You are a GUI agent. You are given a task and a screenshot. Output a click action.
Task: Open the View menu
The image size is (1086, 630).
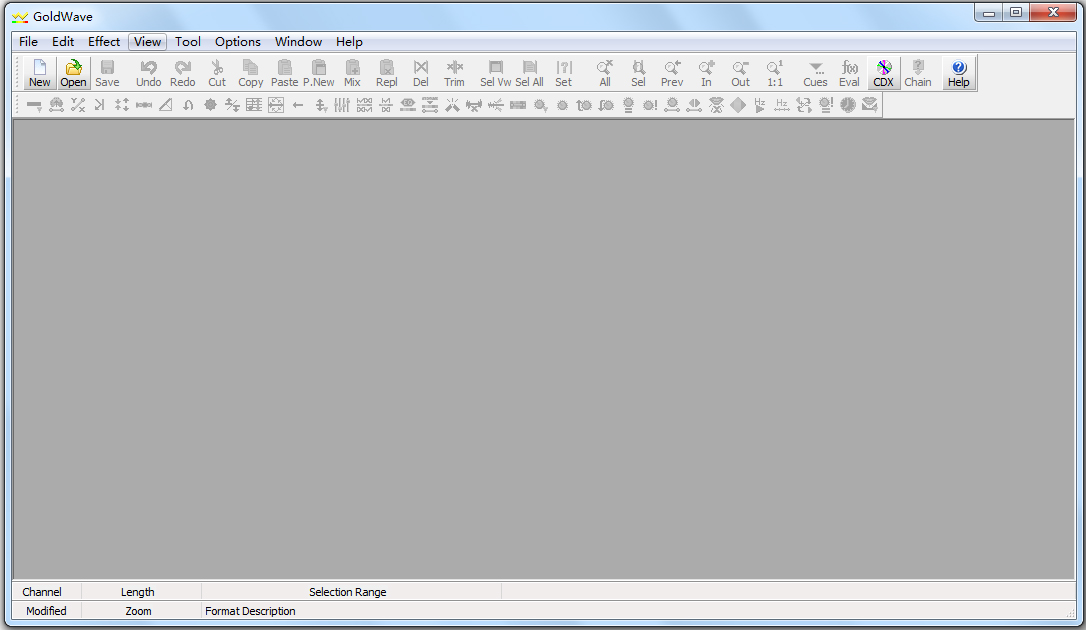(x=148, y=42)
